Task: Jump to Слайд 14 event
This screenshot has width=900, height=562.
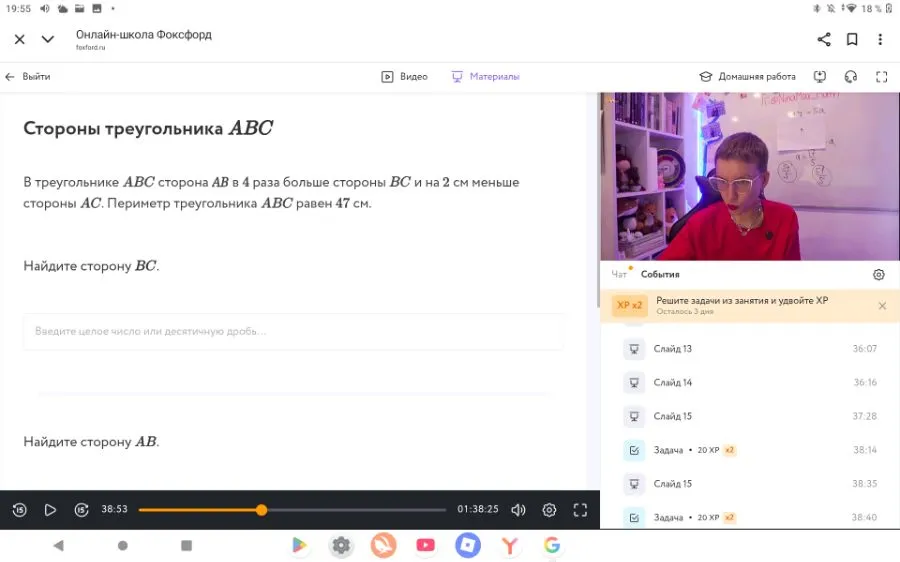Action: tap(750, 382)
